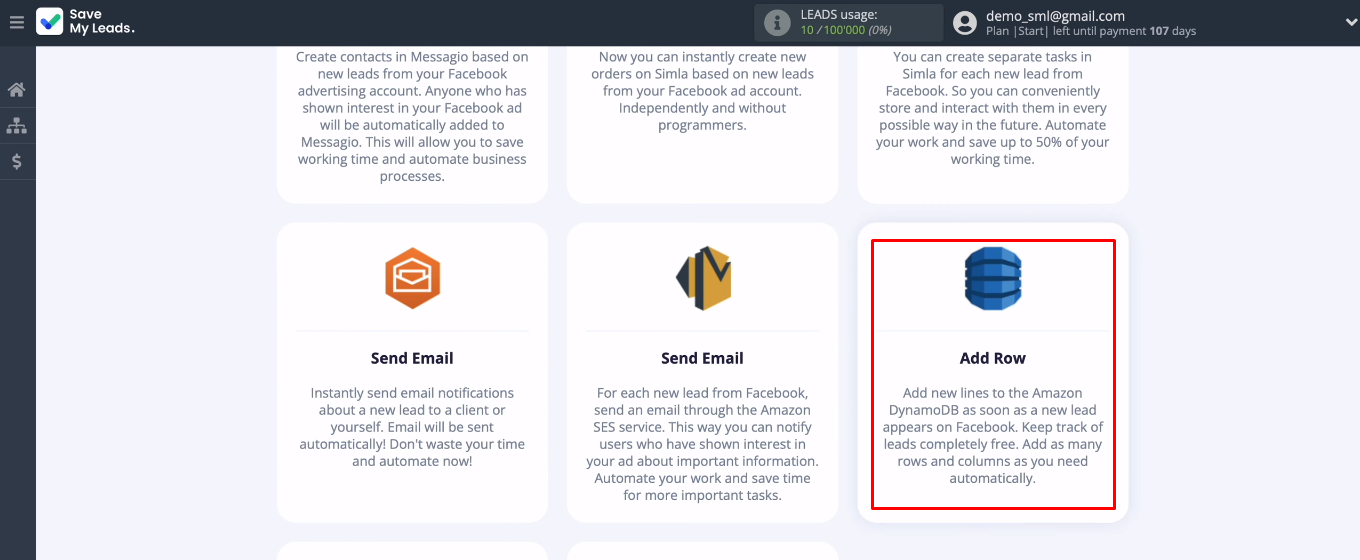Click the Save My Leads logo
1360x560 pixels.
[49, 22]
